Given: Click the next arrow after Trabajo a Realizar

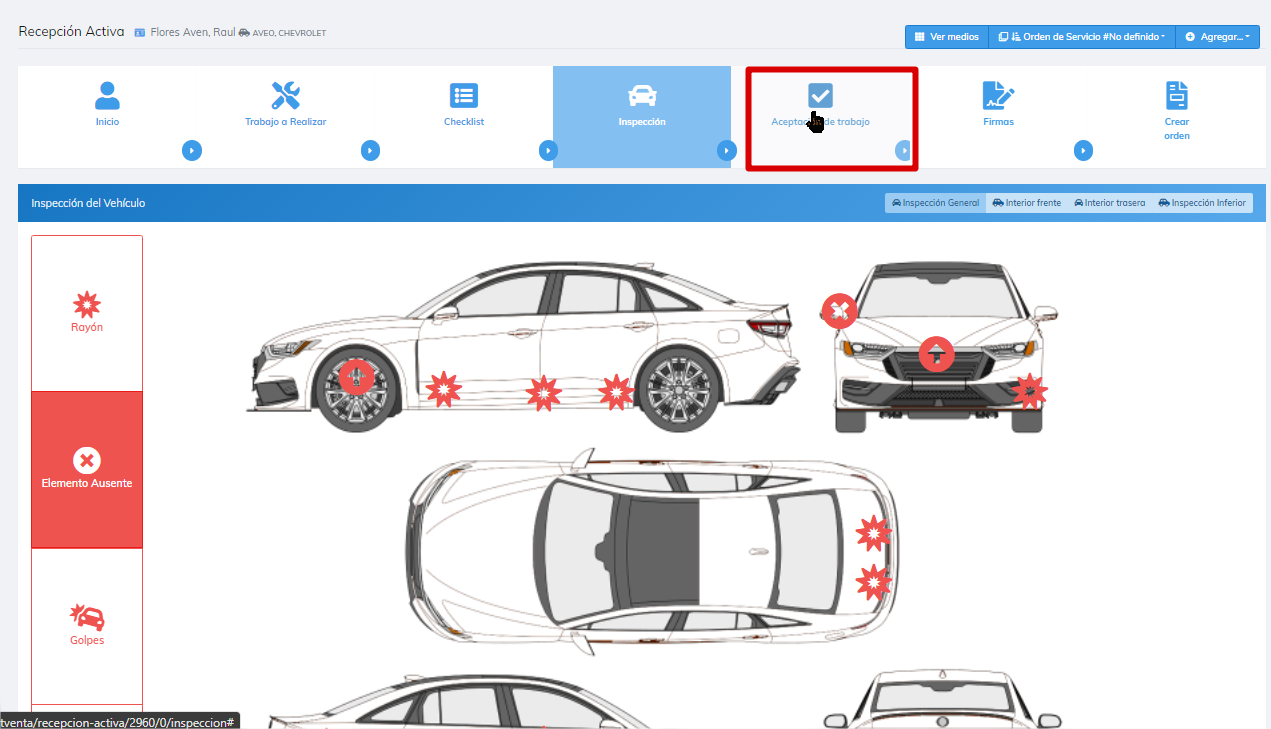Looking at the screenshot, I should [370, 150].
